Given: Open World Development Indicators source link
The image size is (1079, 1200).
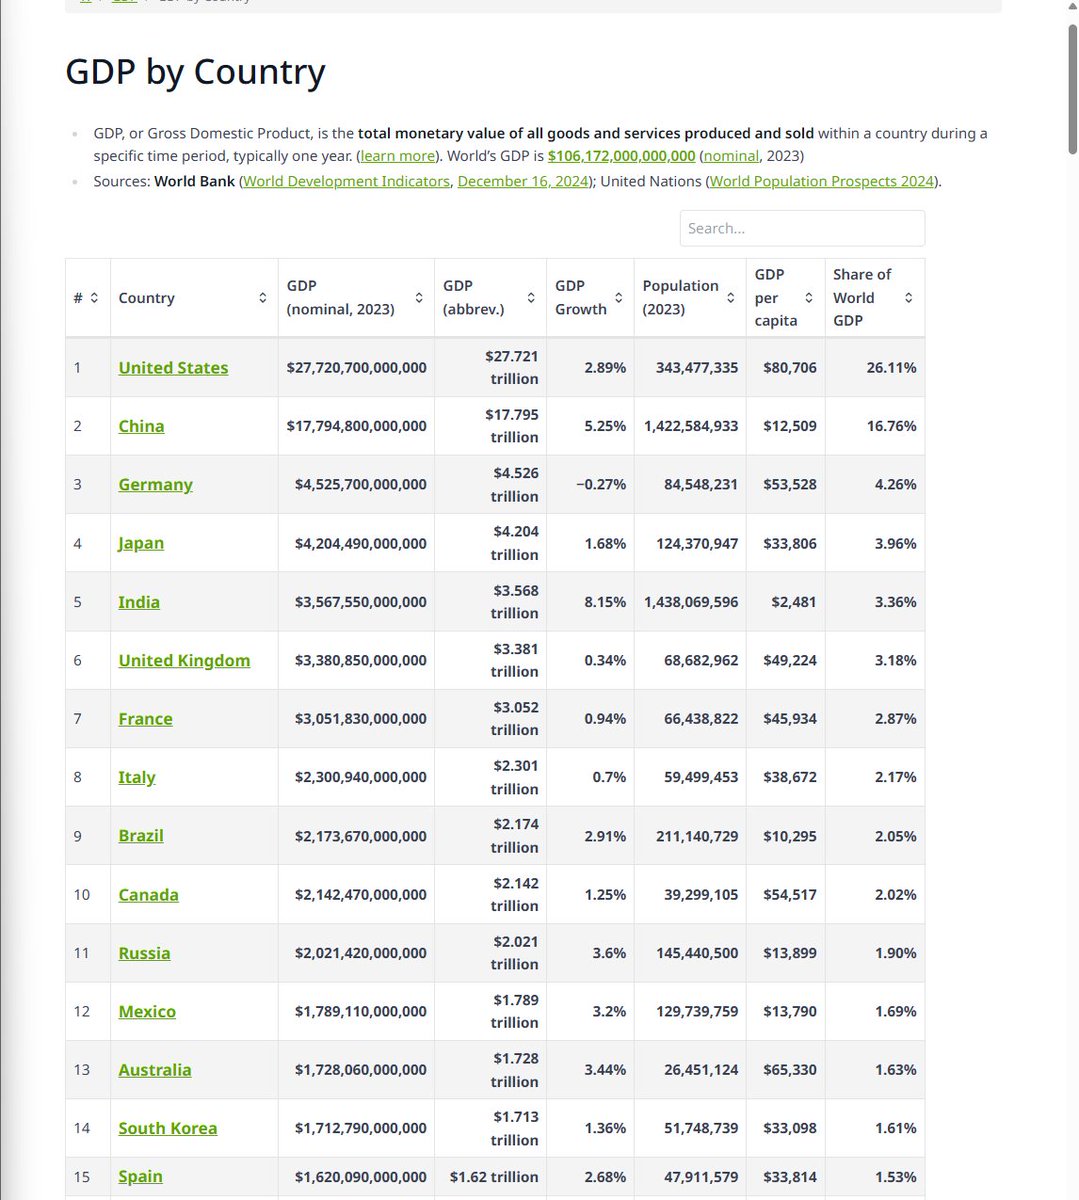Looking at the screenshot, I should click(x=346, y=181).
